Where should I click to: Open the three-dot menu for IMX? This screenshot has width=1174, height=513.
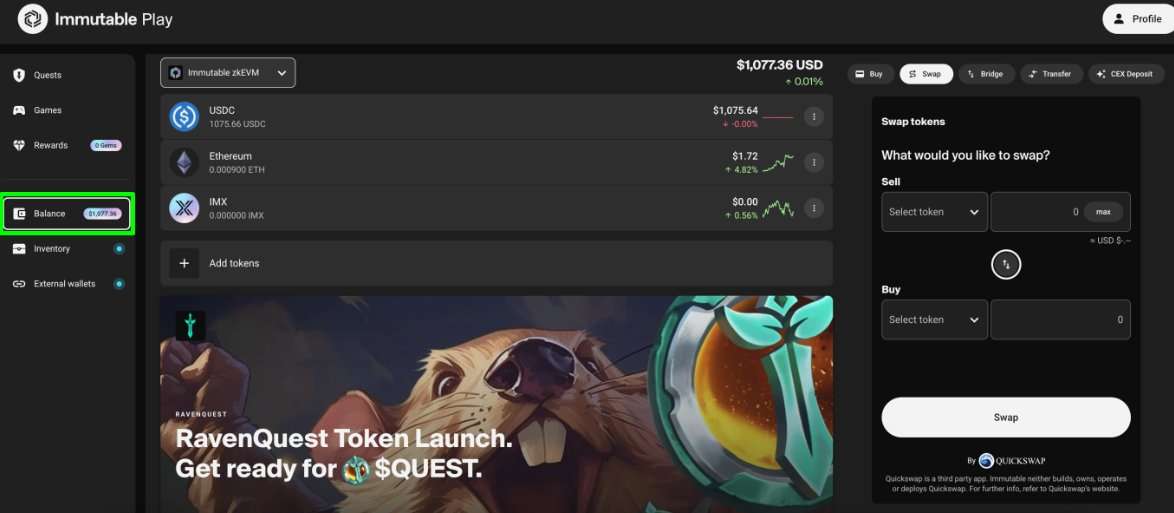[814, 207]
